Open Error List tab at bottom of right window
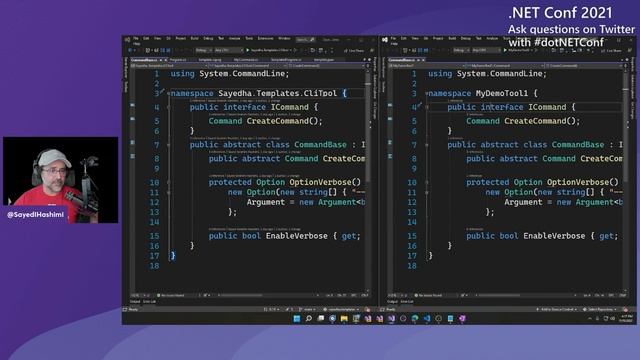Screen dimensions: 640x360 pos(407,302)
